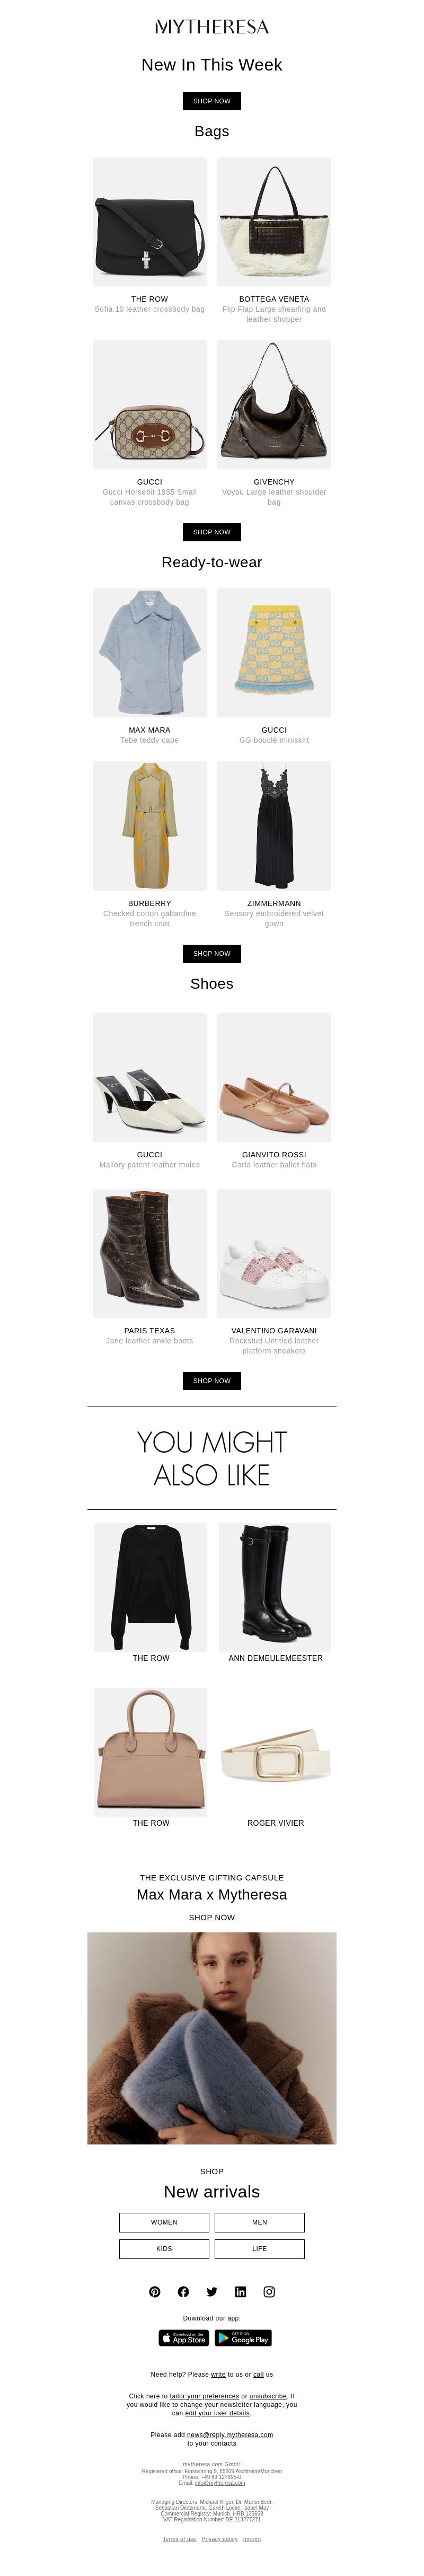Image resolution: width=424 pixels, height=2576 pixels.
Task: Open the tailor your preferences link
Action: [204, 2396]
